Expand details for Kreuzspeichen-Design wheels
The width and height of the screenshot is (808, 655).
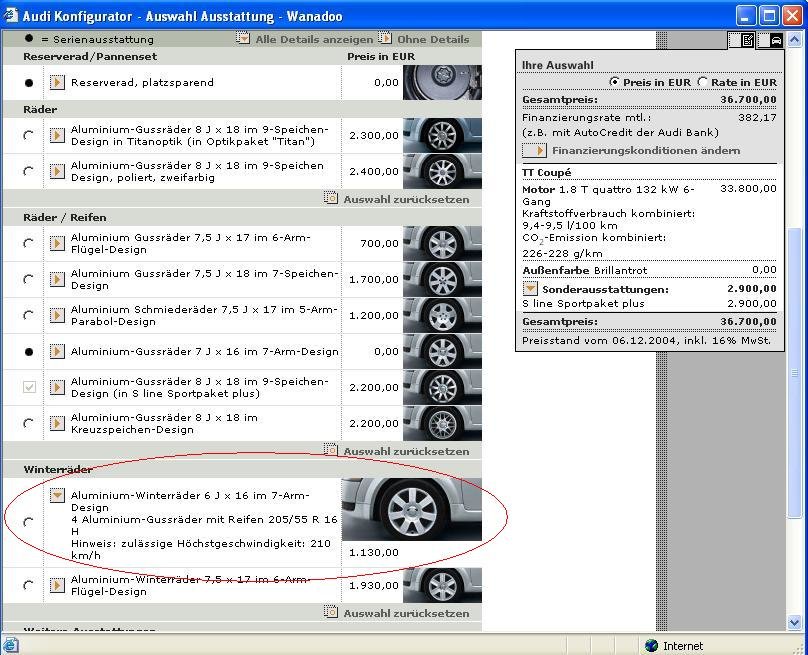(x=58, y=423)
